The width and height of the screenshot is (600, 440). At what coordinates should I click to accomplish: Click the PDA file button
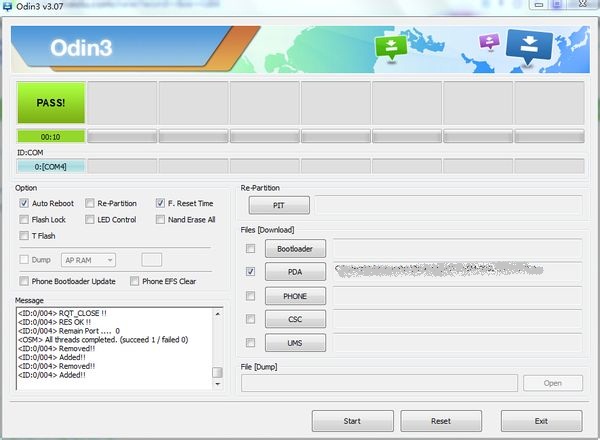click(x=295, y=272)
